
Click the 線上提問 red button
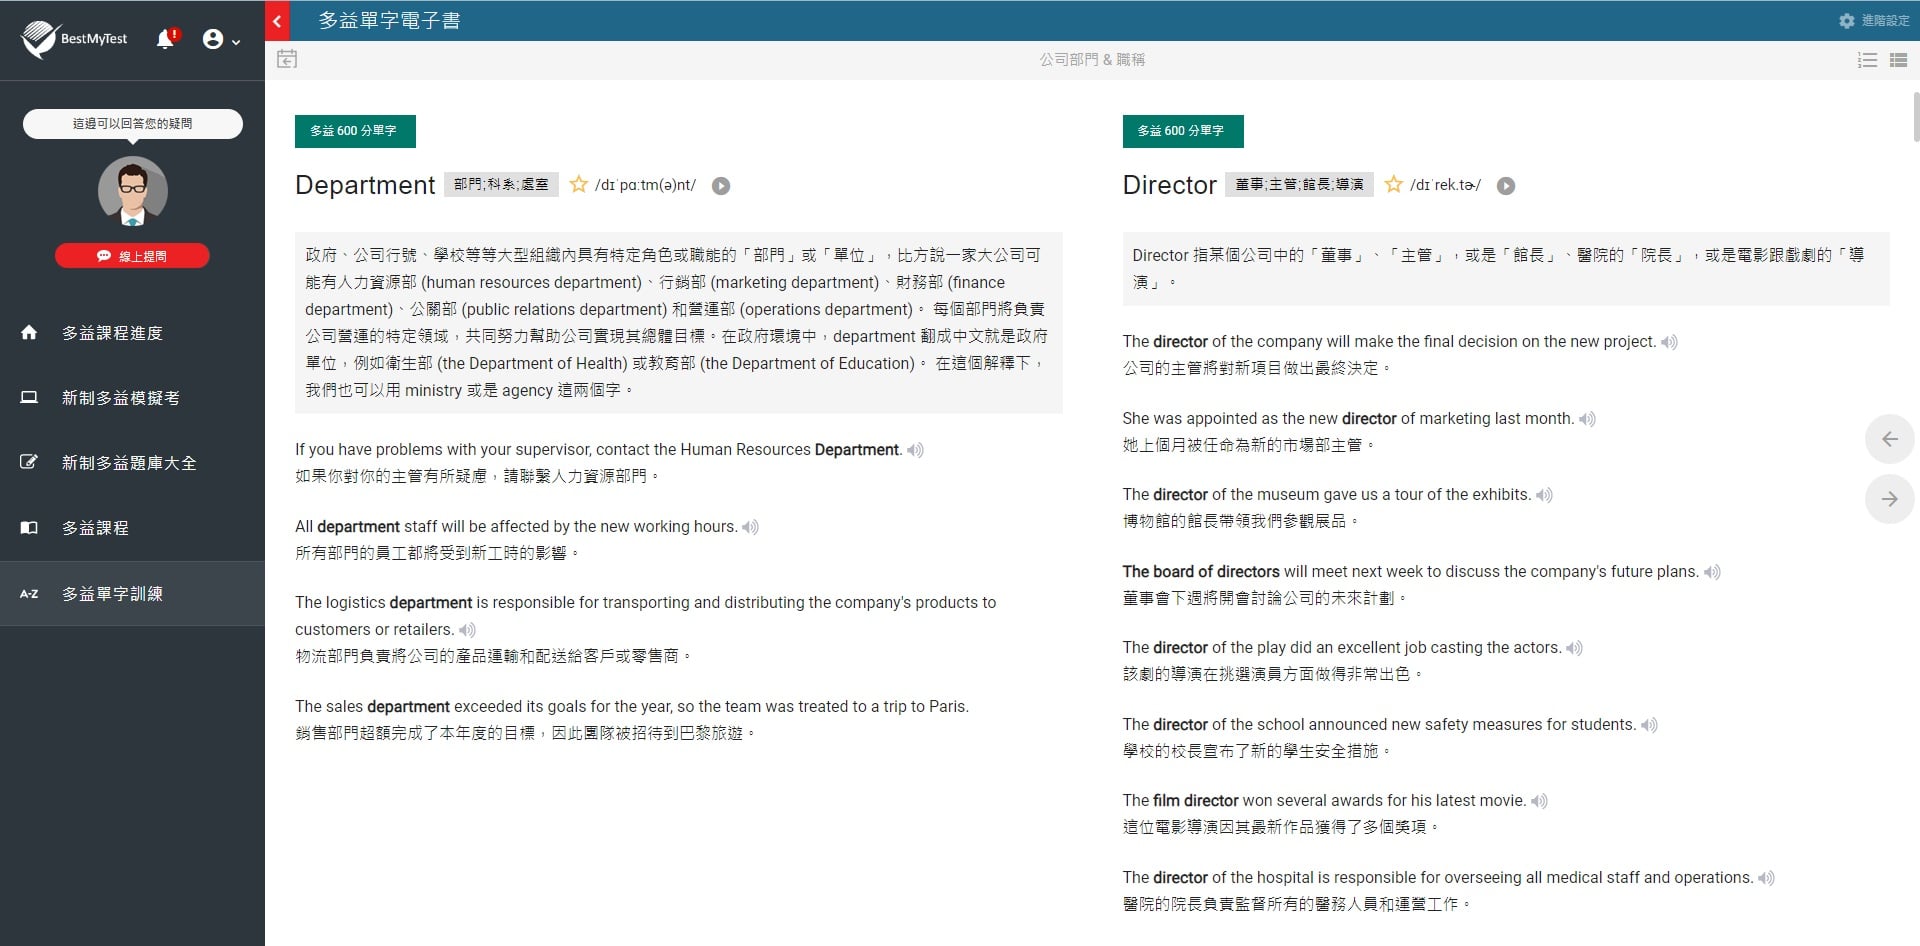click(132, 256)
